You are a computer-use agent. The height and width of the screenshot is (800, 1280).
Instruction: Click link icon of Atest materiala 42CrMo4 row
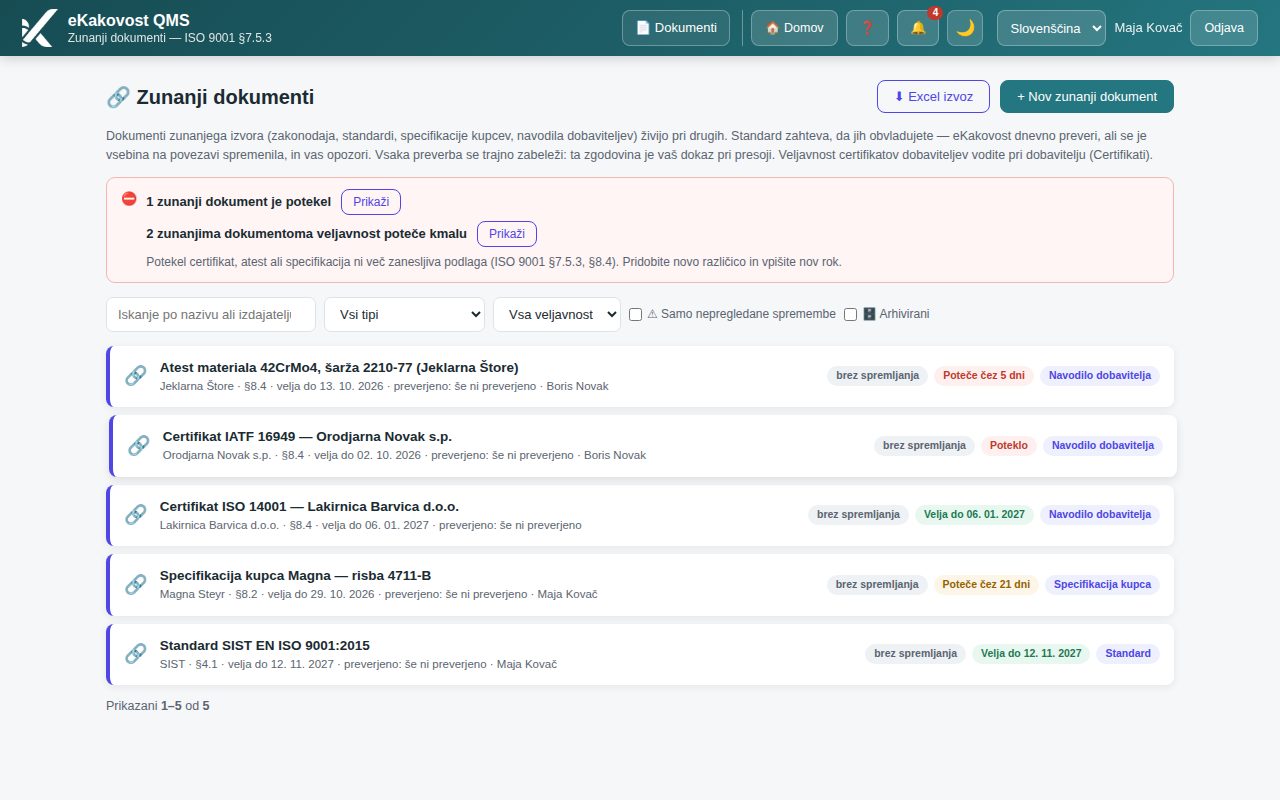pos(136,376)
